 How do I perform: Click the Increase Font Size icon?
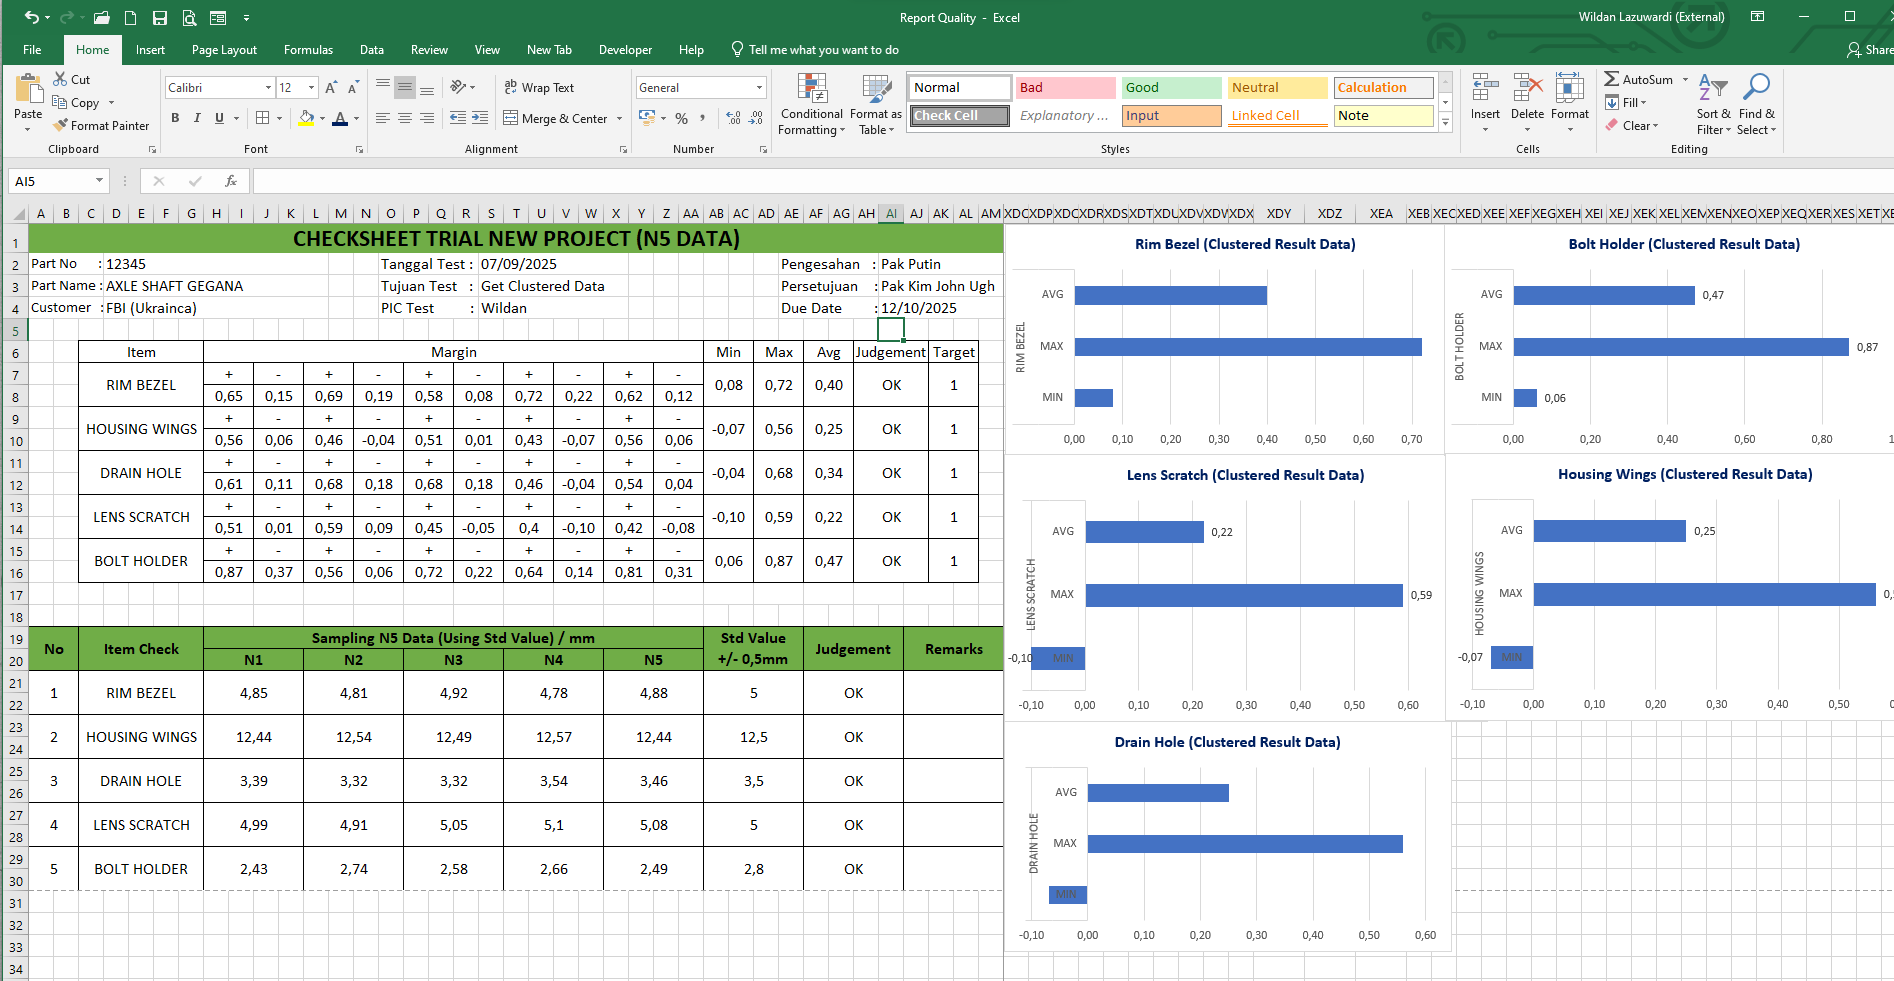331,88
